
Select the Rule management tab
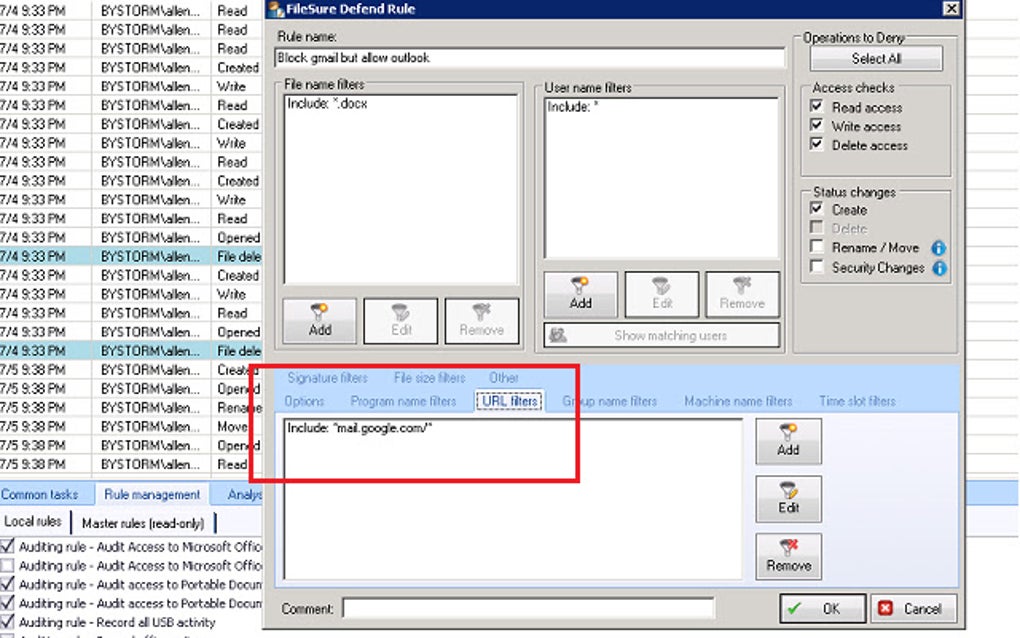pyautogui.click(x=152, y=494)
